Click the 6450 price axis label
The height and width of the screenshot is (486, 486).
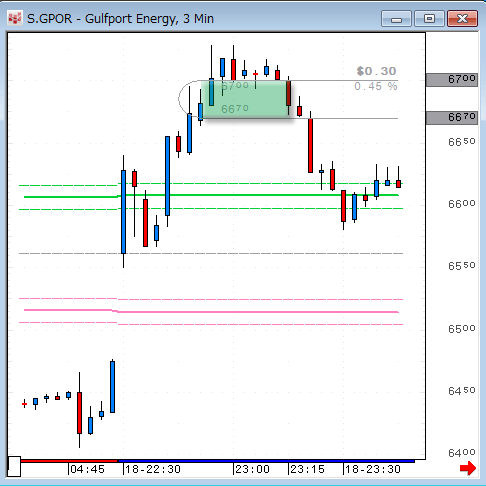pyautogui.click(x=462, y=391)
